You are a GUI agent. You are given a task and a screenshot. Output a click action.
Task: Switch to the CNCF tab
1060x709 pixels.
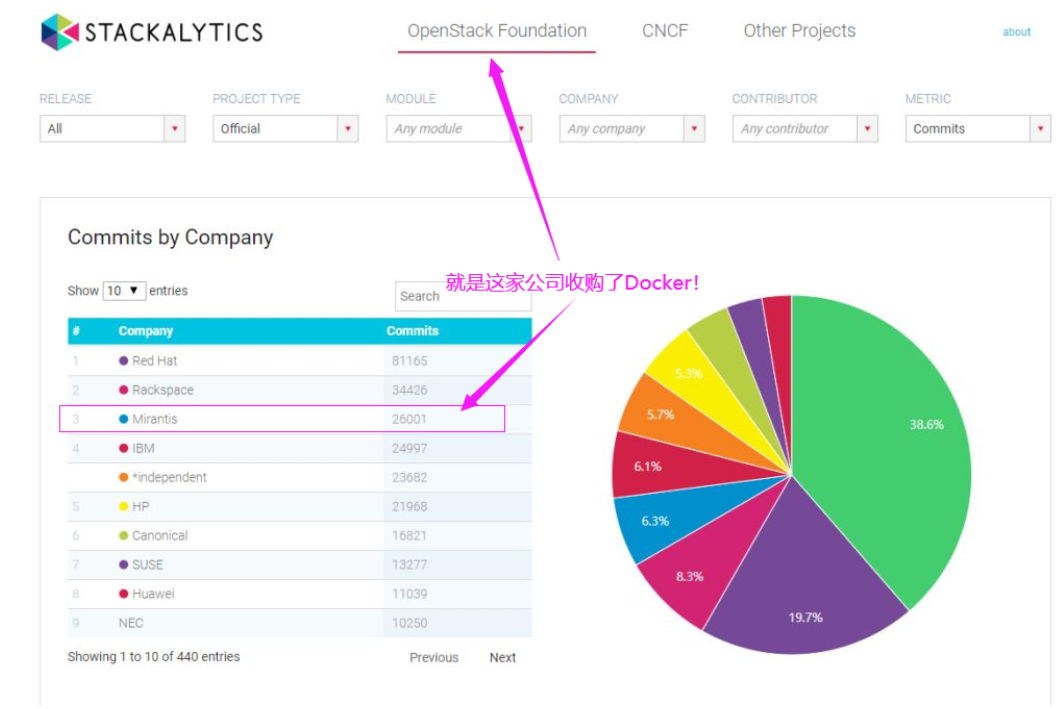(665, 31)
